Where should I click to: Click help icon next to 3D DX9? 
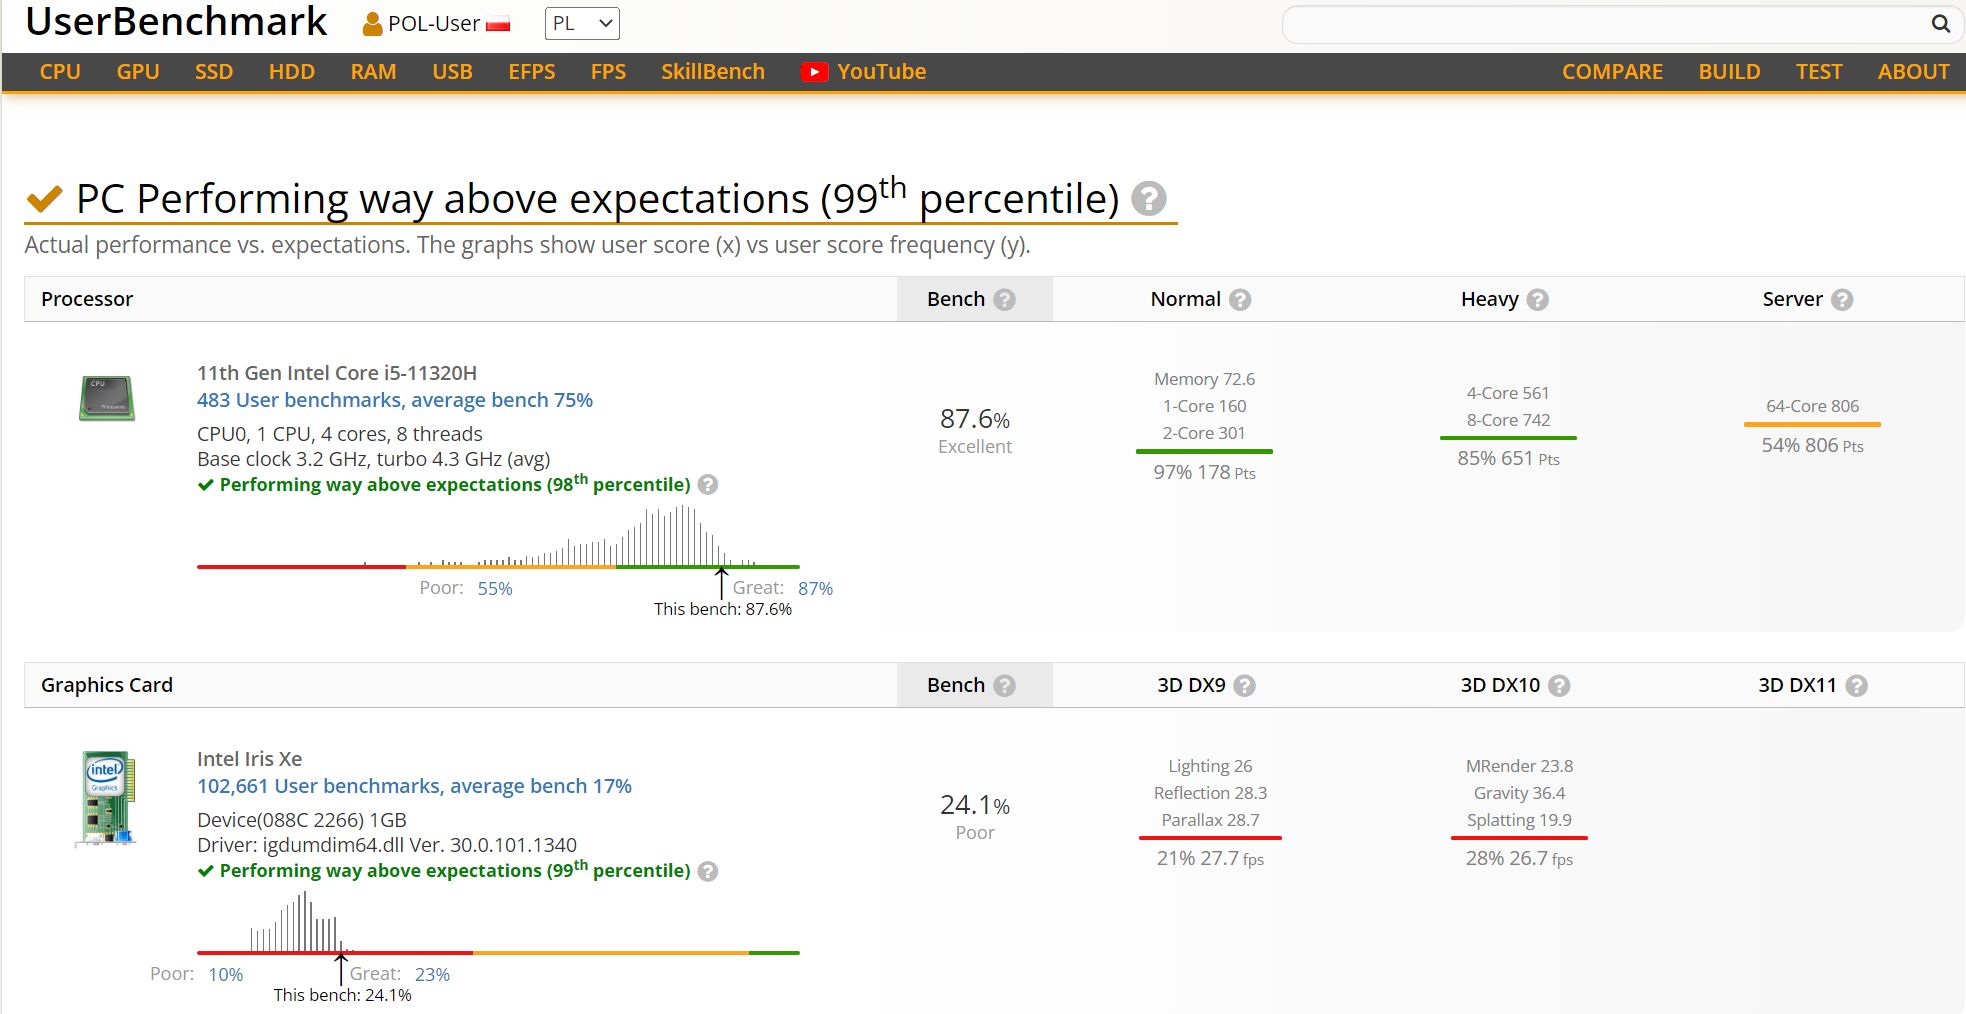[1244, 686]
